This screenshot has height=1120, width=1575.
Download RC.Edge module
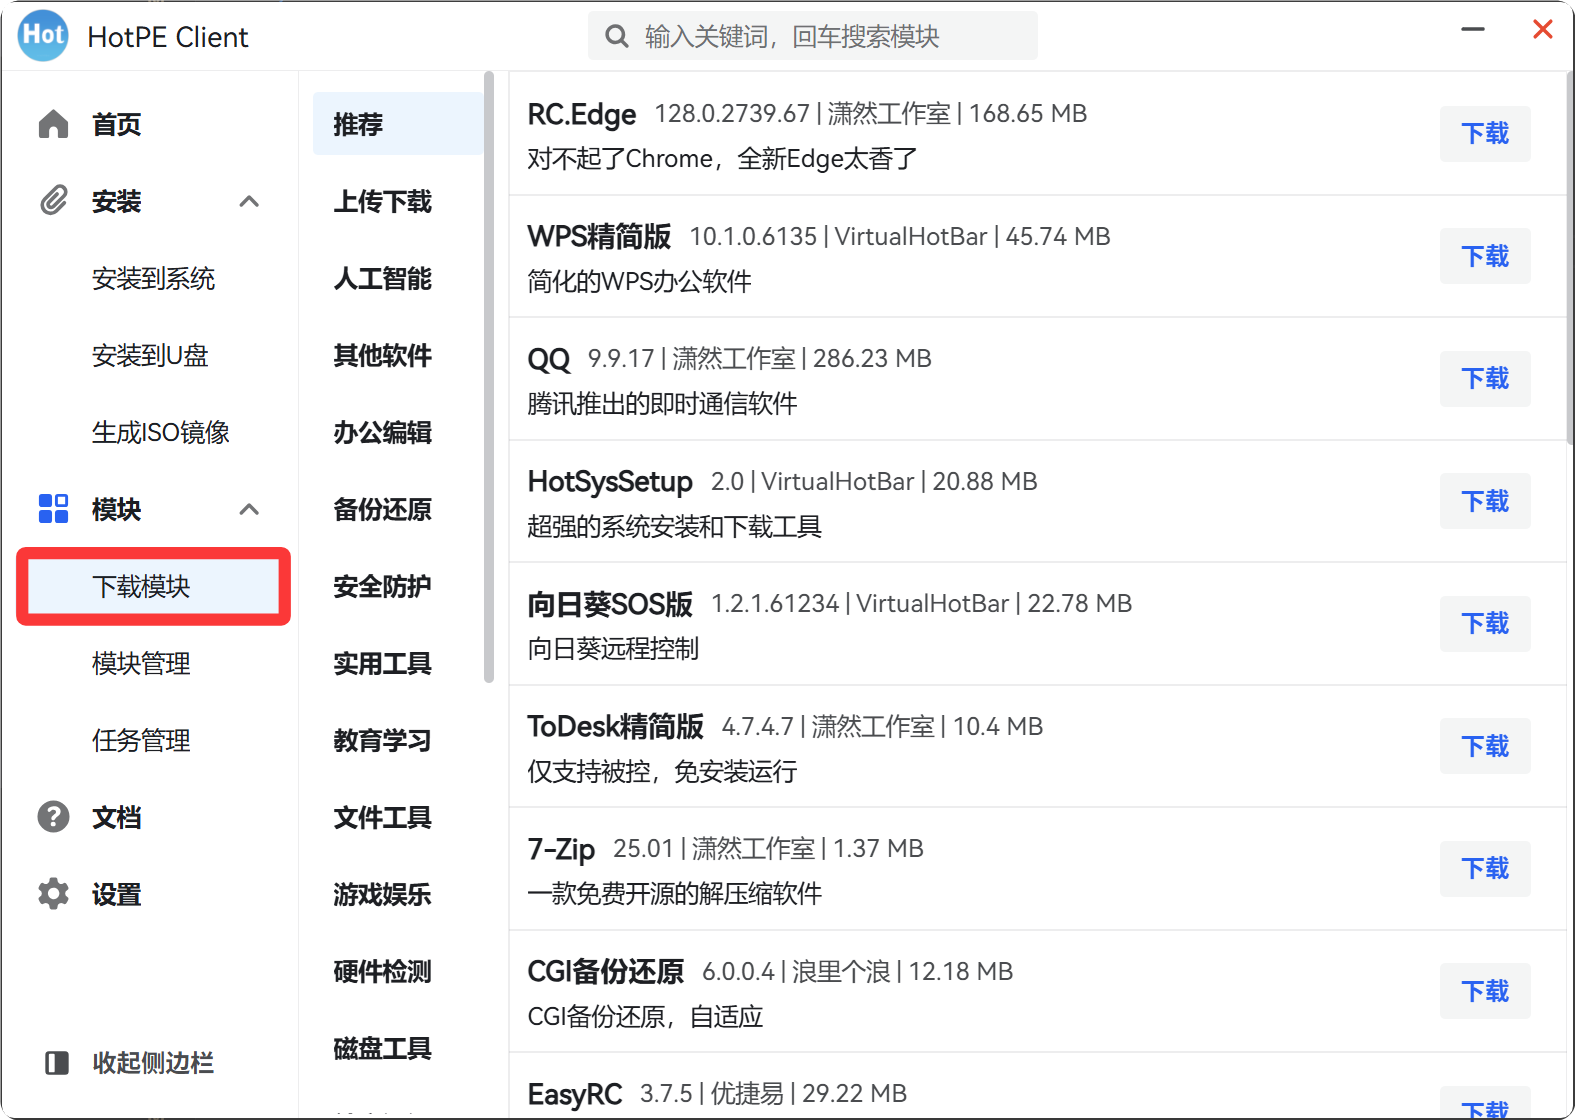click(x=1484, y=134)
